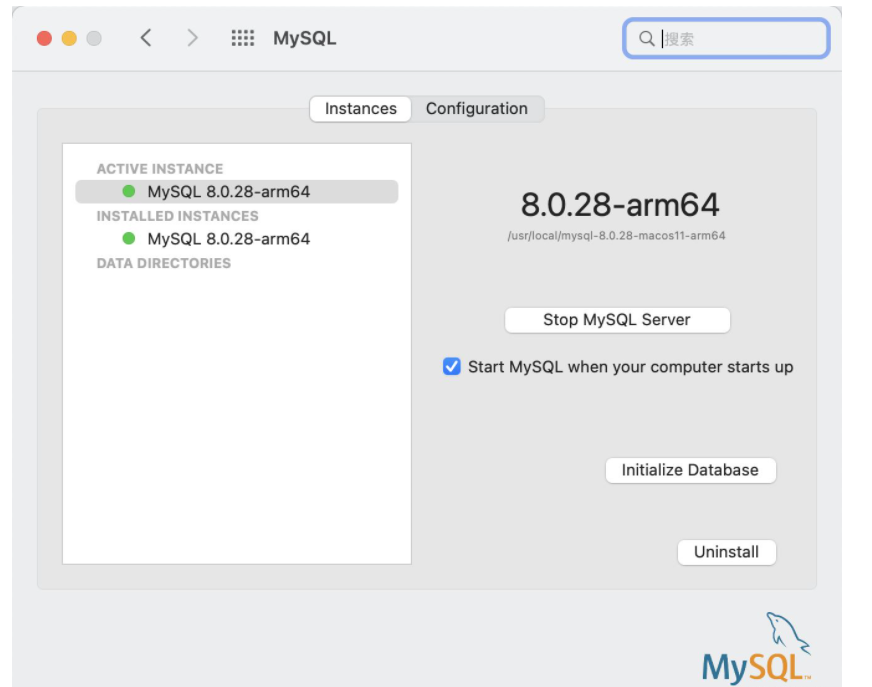
Task: Select installed instance MySQL 8.0.28-arm64
Action: click(237, 239)
